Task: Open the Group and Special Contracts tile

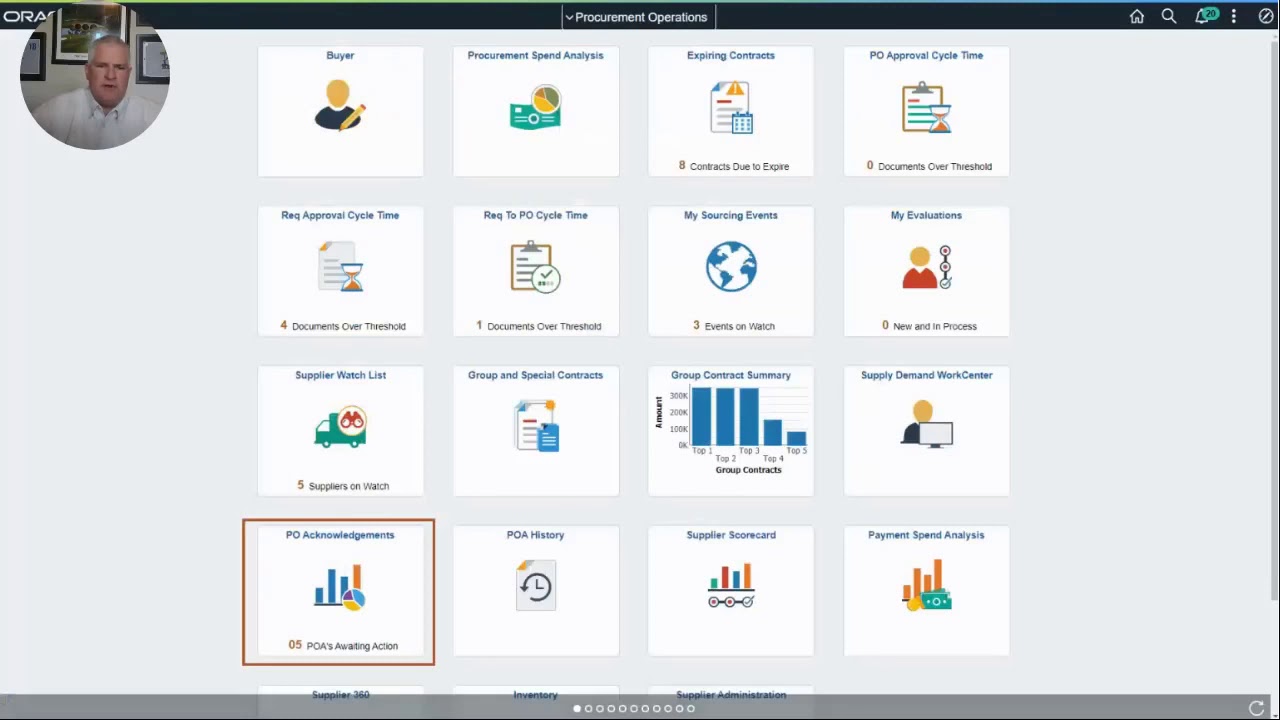Action: [x=535, y=431]
